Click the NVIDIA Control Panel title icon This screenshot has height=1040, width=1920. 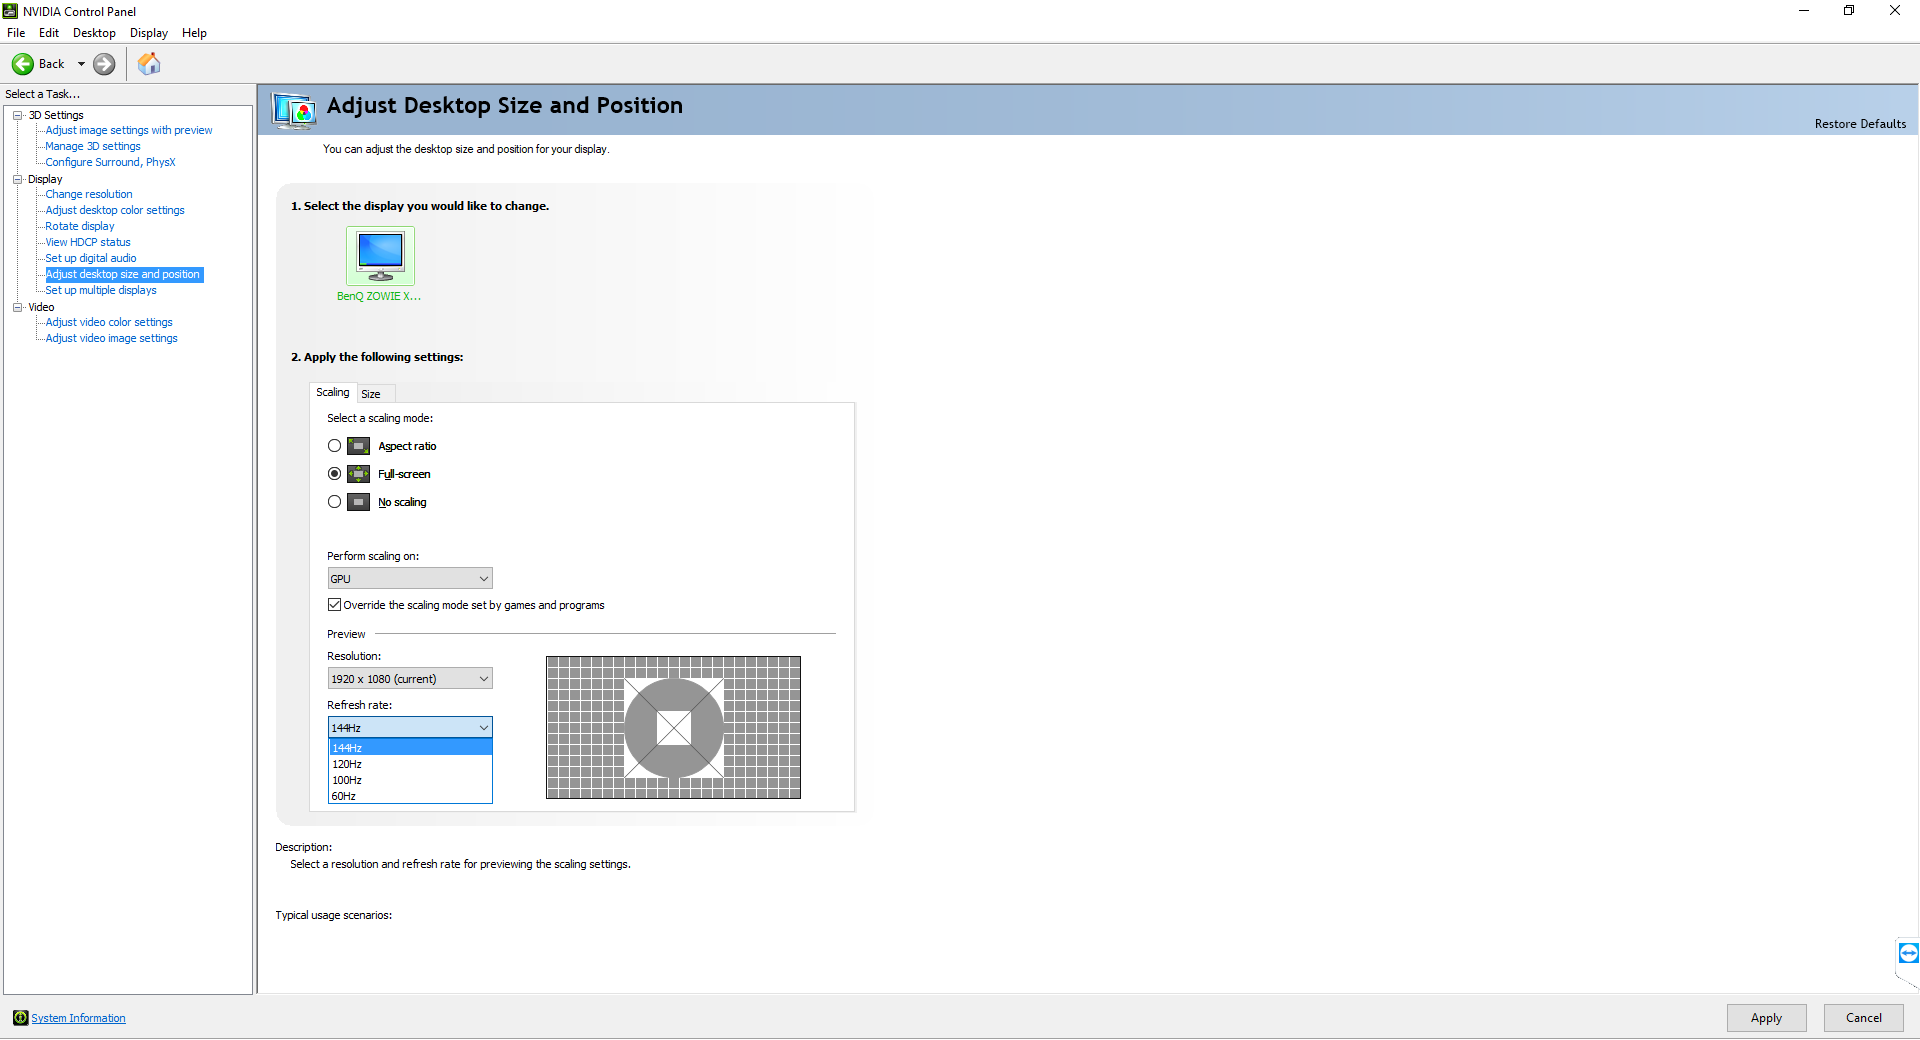coord(11,11)
